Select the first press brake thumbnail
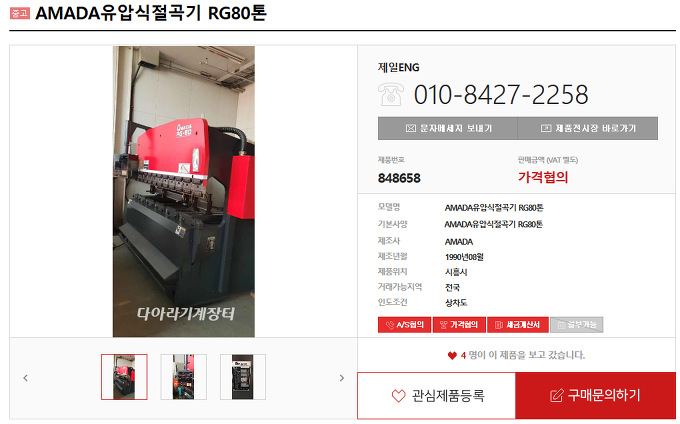 pyautogui.click(x=124, y=377)
